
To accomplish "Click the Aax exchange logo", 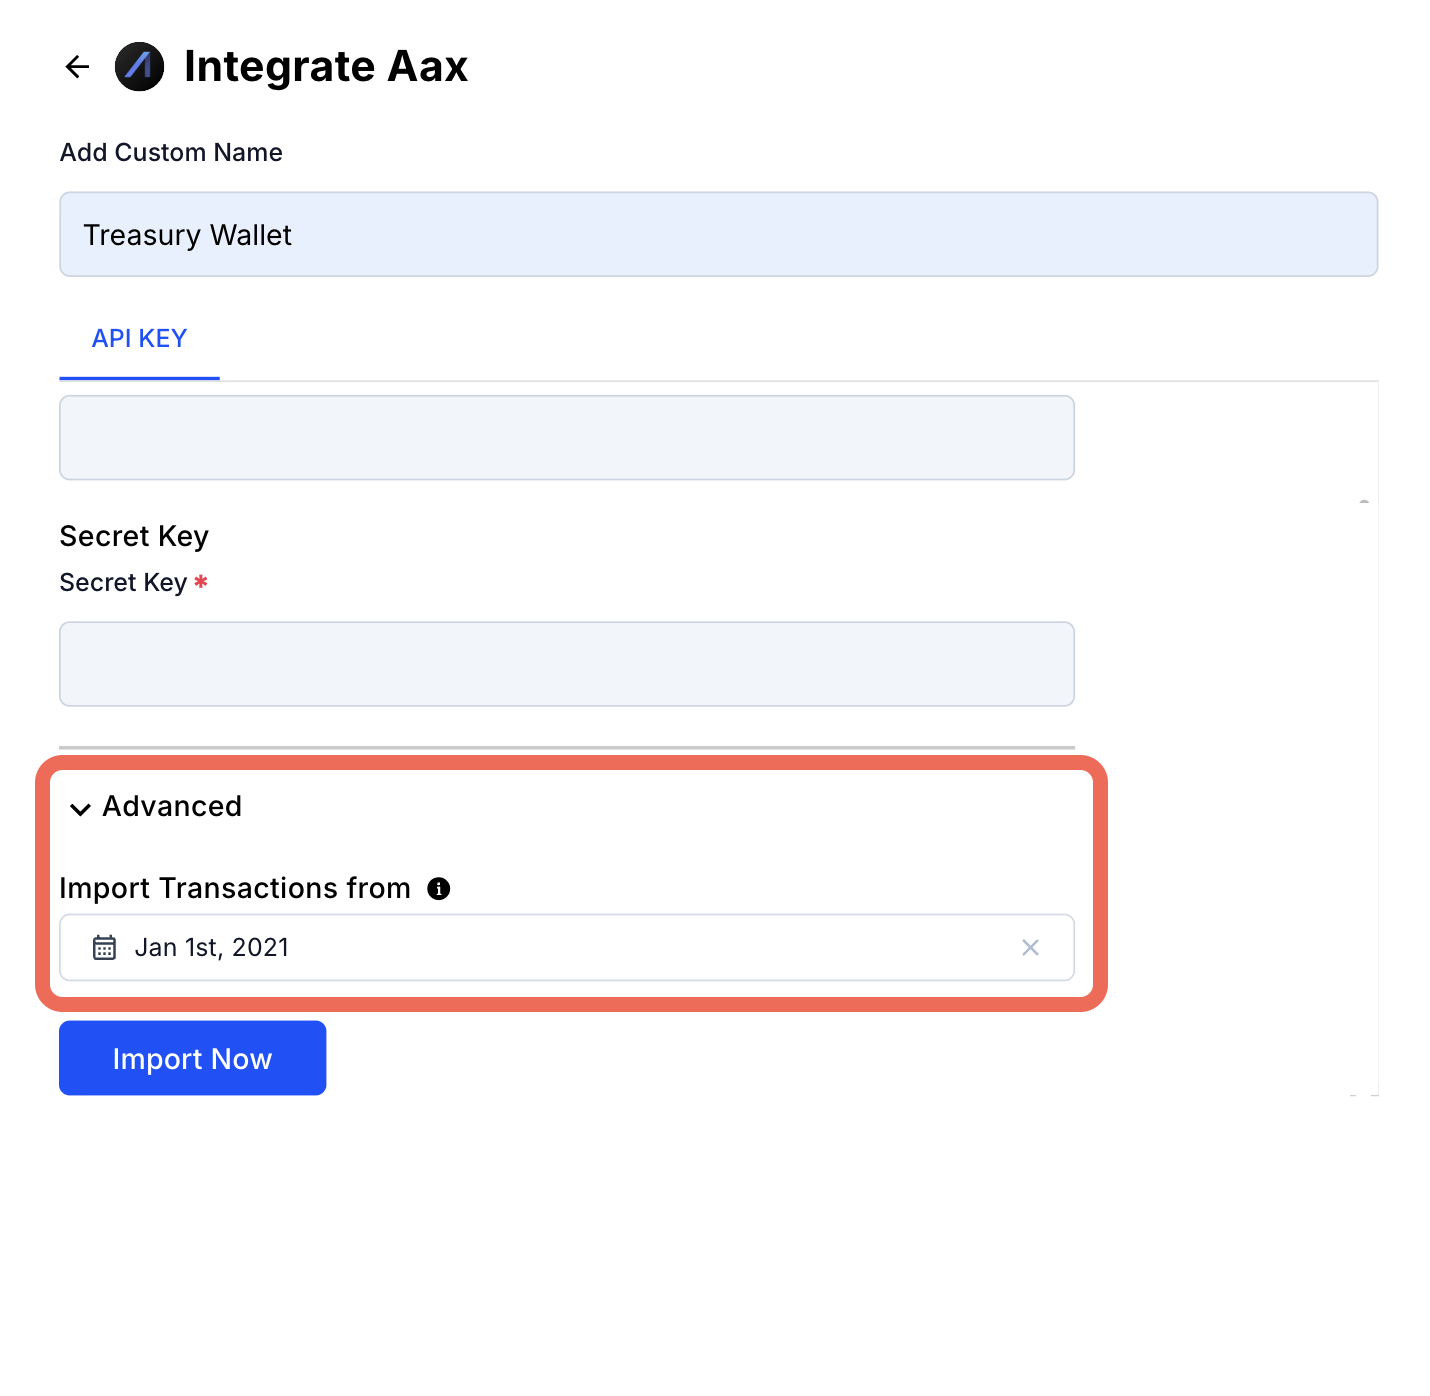I will point(139,67).
